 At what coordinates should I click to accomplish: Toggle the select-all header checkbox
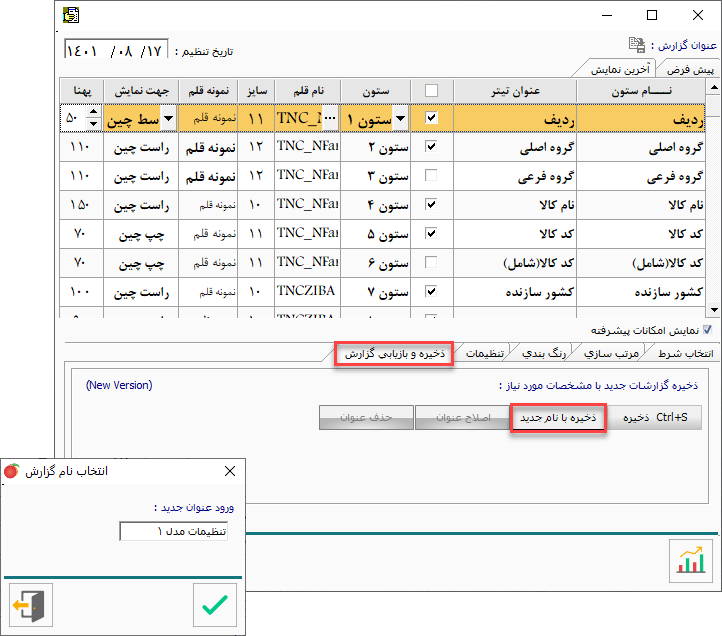click(x=431, y=90)
